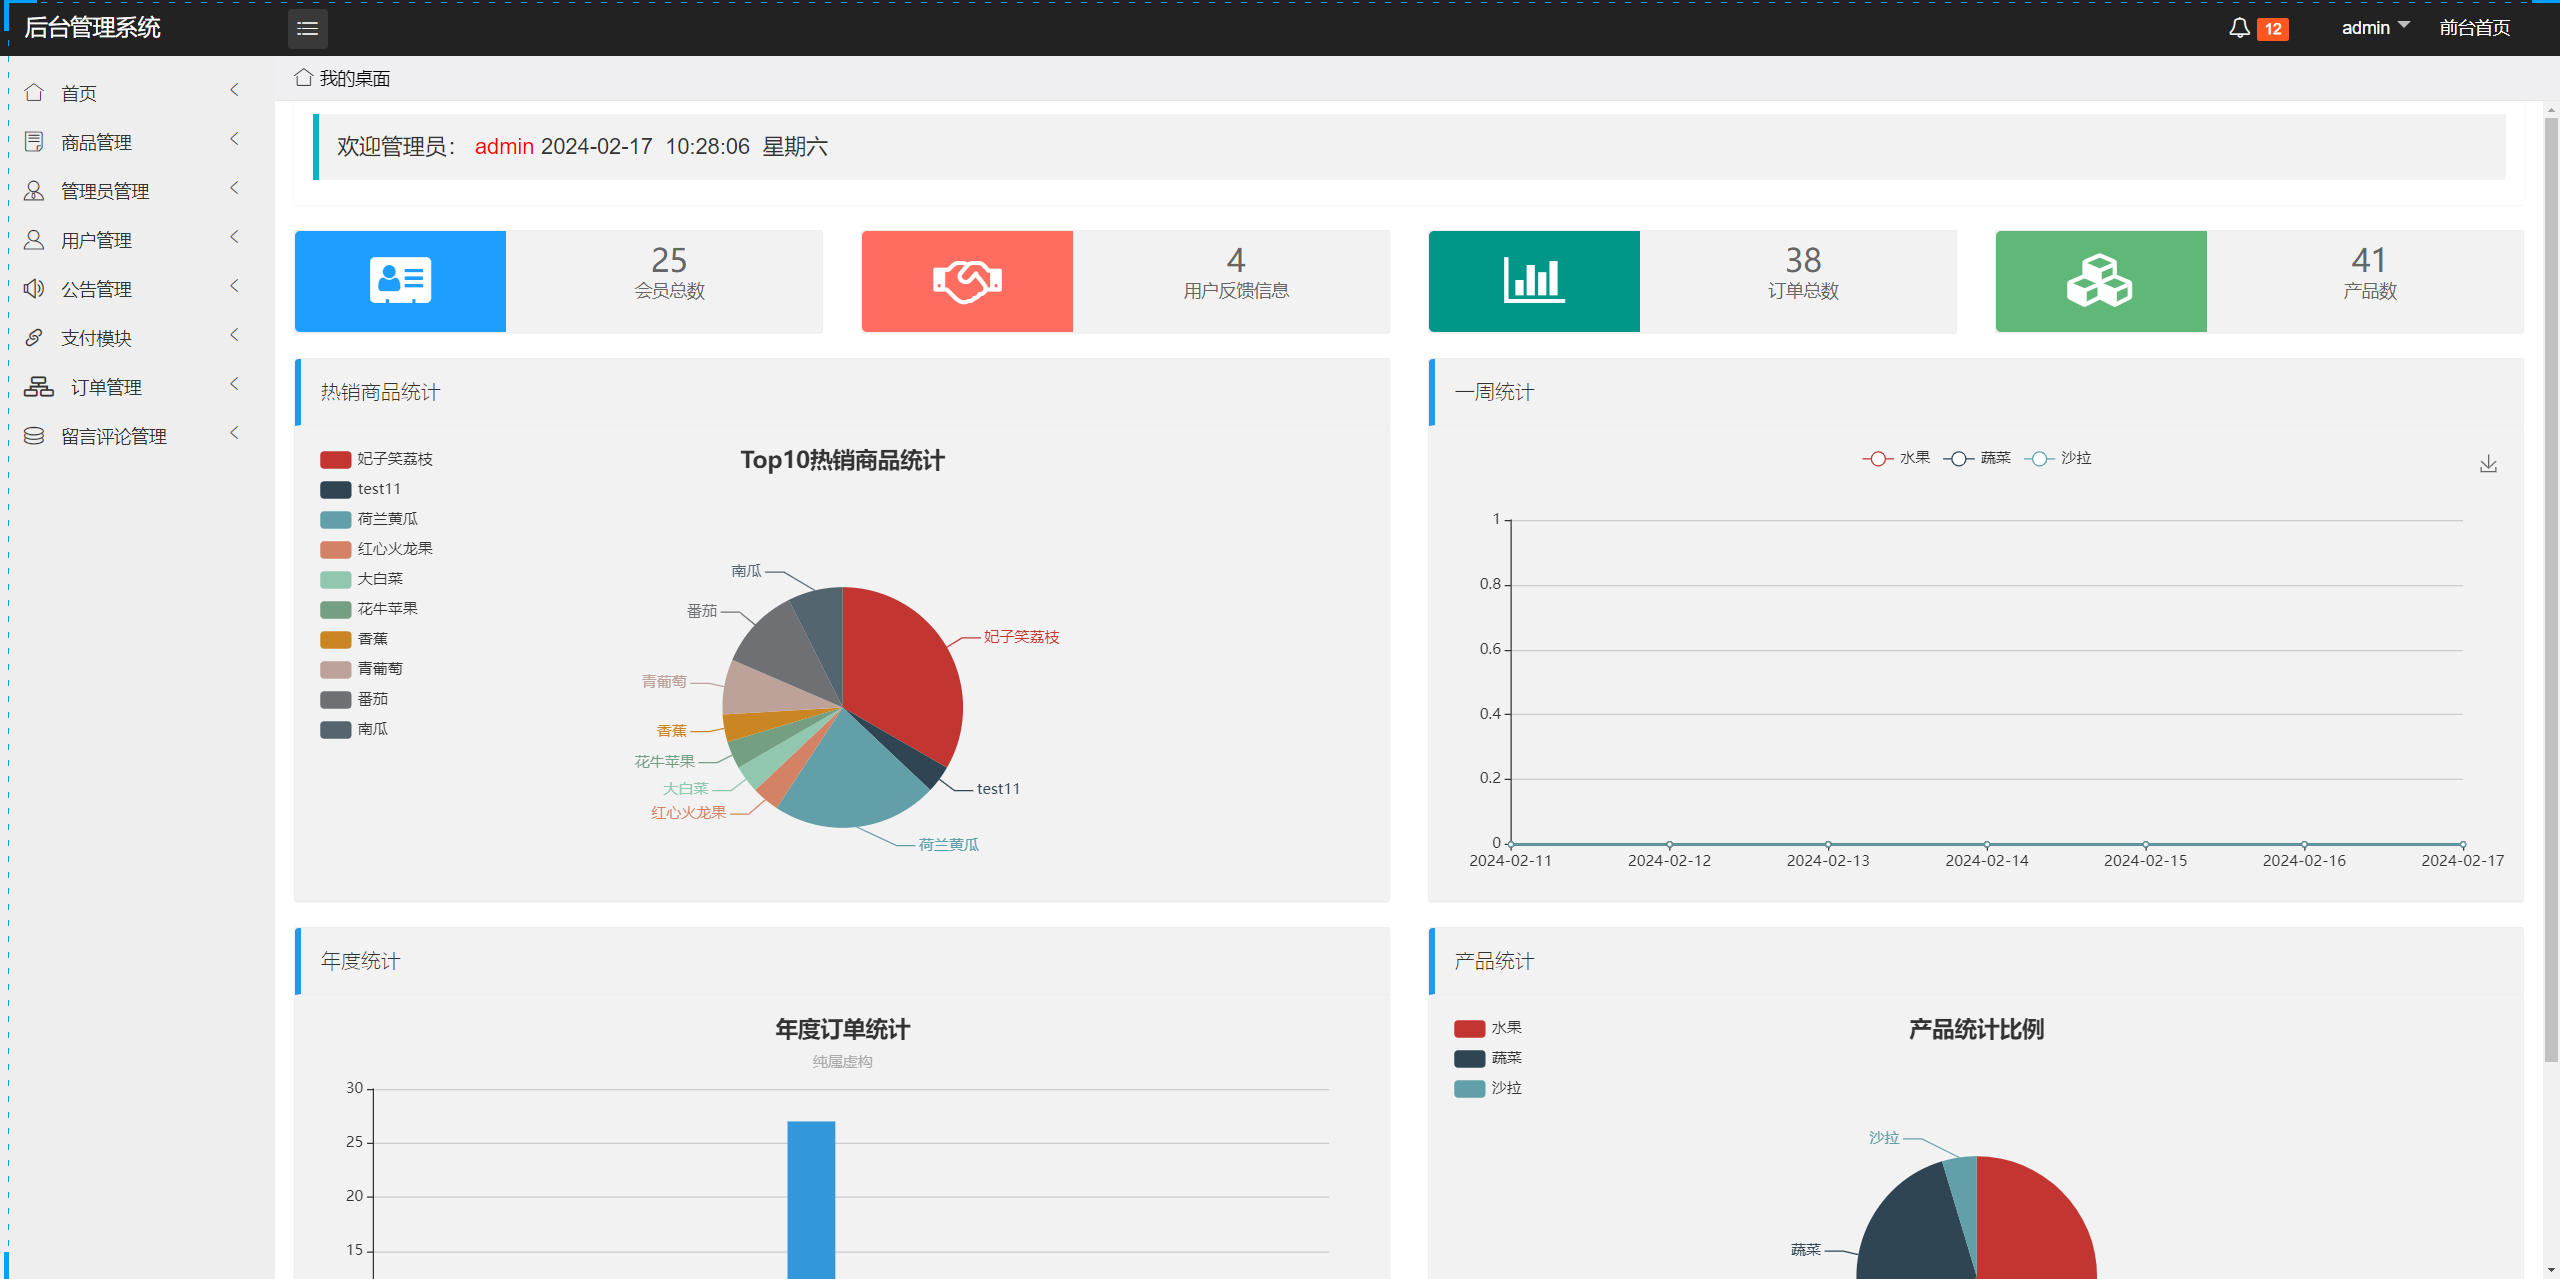Expand the 用户管理 sidebar menu
Screen dimensions: 2560x1279
pos(95,240)
